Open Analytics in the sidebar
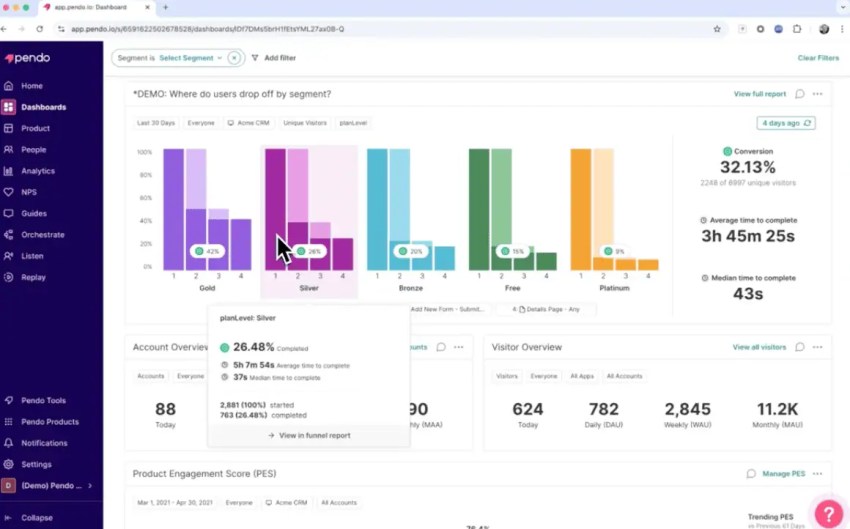Viewport: 850px width, 529px height. coord(38,171)
